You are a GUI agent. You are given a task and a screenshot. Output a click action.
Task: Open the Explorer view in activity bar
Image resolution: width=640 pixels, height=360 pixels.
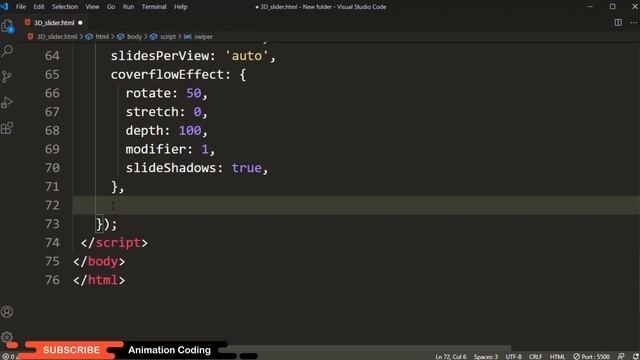7,26
